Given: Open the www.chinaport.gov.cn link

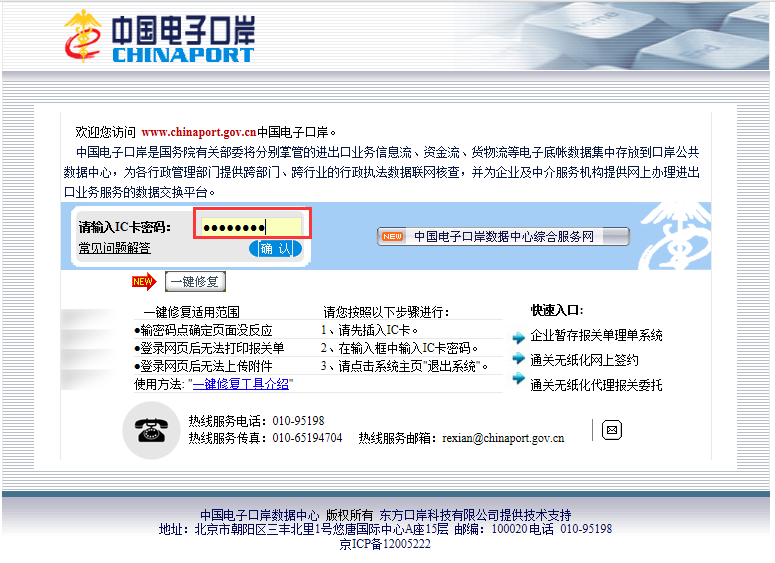Looking at the screenshot, I should click(199, 132).
